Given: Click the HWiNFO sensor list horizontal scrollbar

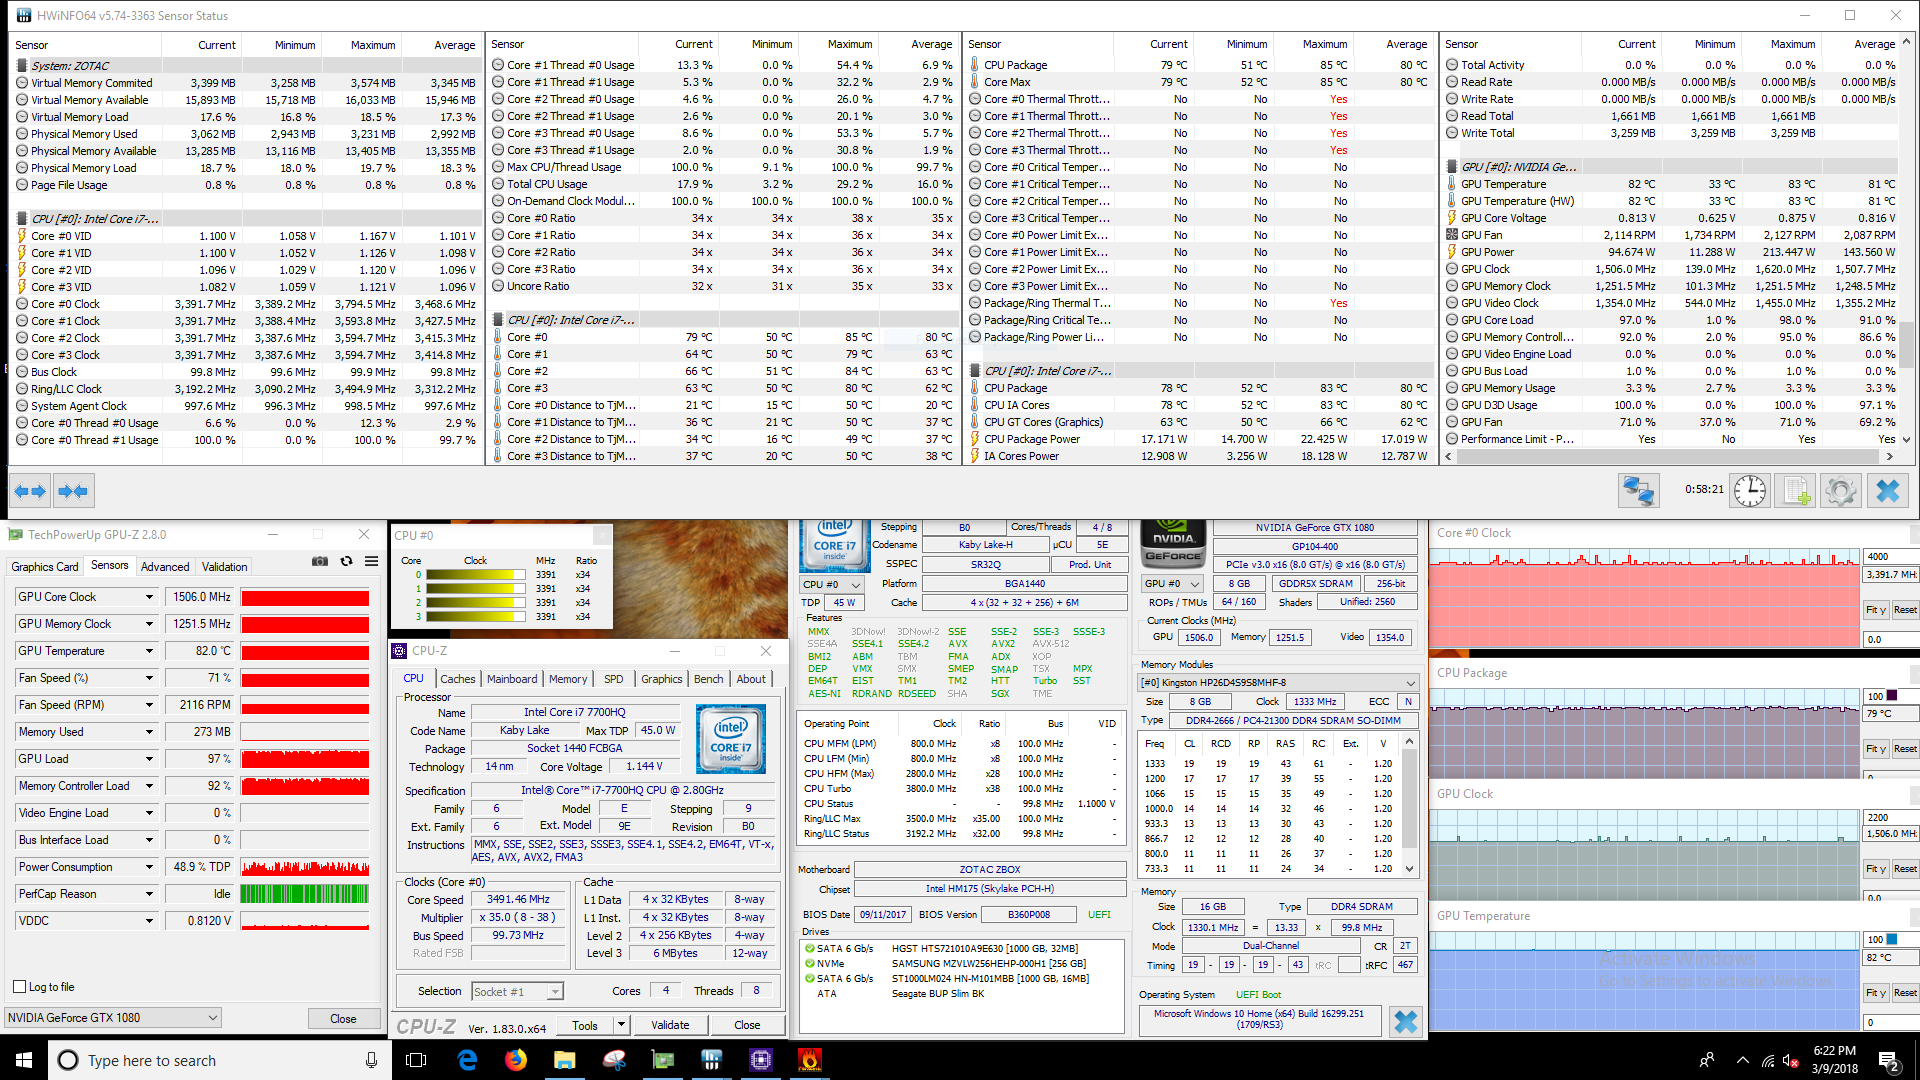Looking at the screenshot, I should coord(1670,456).
